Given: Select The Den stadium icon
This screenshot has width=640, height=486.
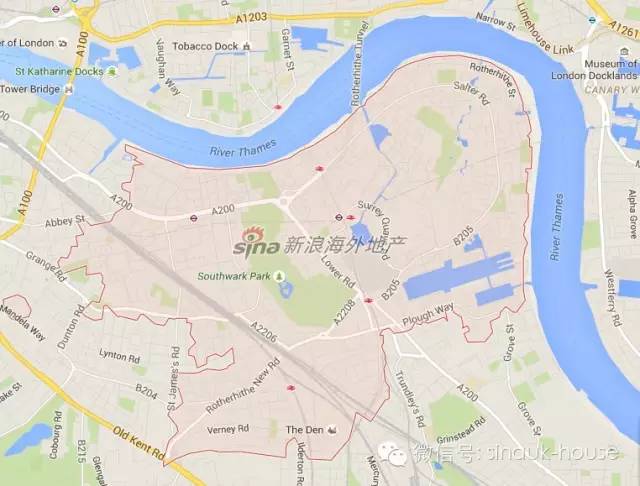Looking at the screenshot, I should click(x=333, y=430).
